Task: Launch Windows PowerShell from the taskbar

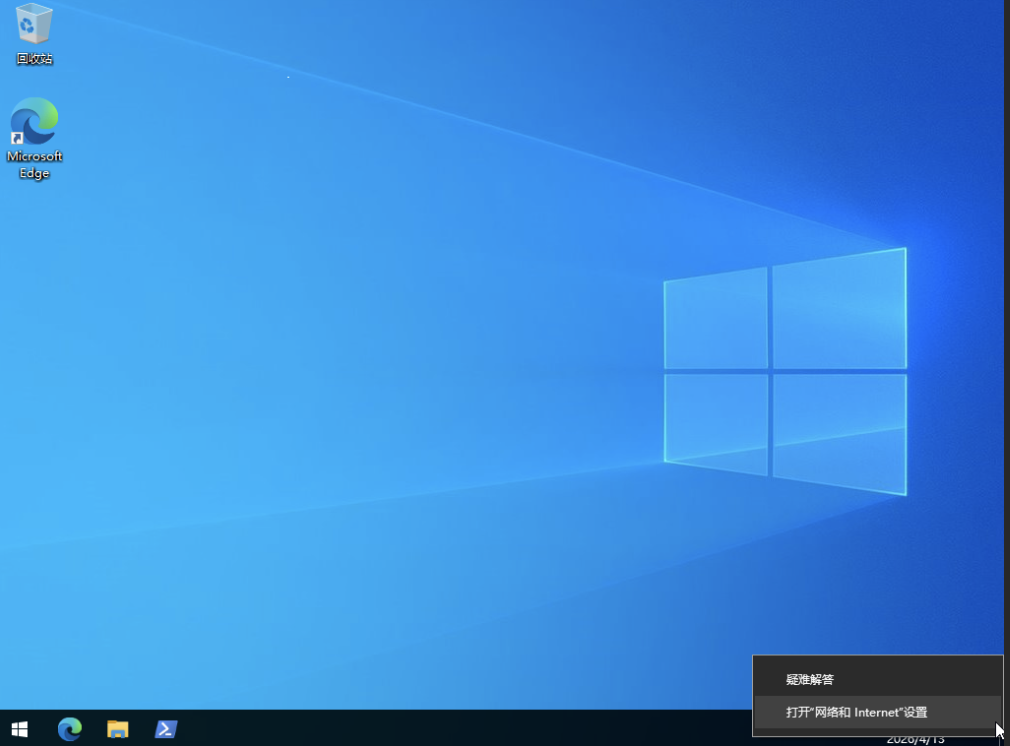Action: tap(166, 729)
